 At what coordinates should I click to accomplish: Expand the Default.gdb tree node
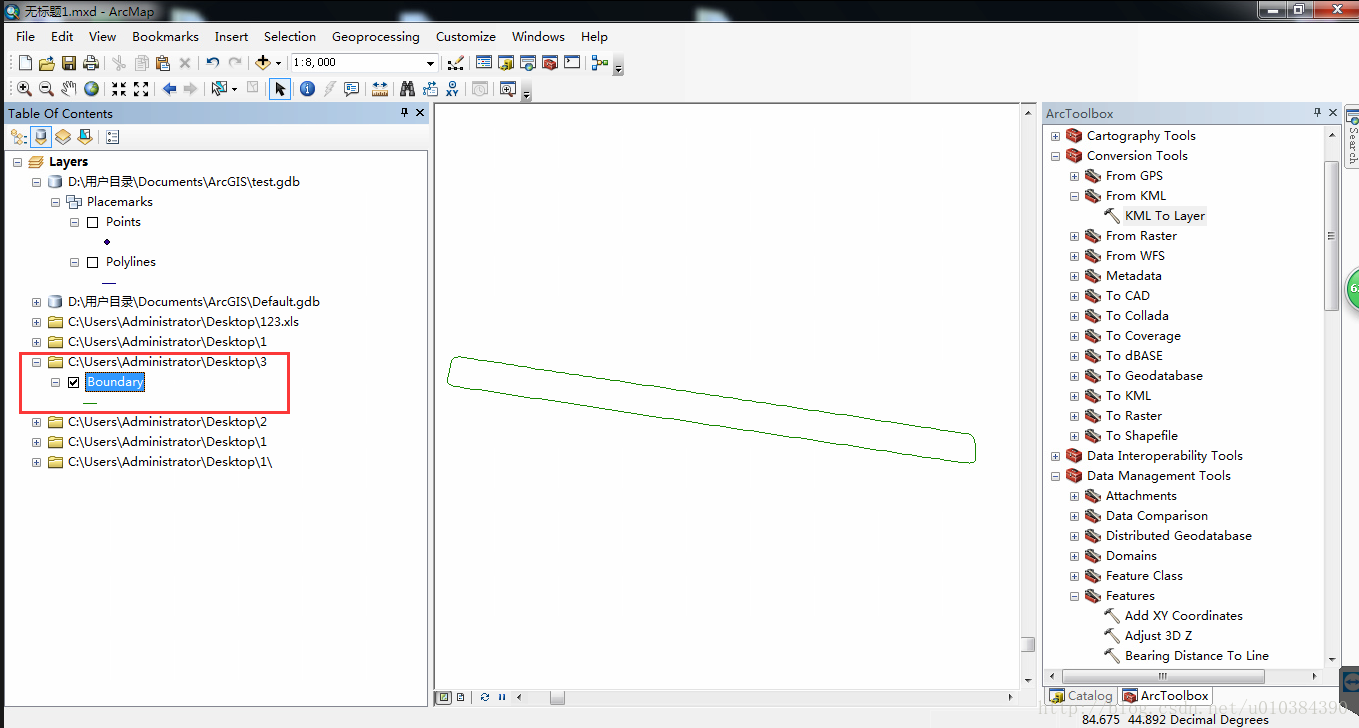(x=37, y=302)
